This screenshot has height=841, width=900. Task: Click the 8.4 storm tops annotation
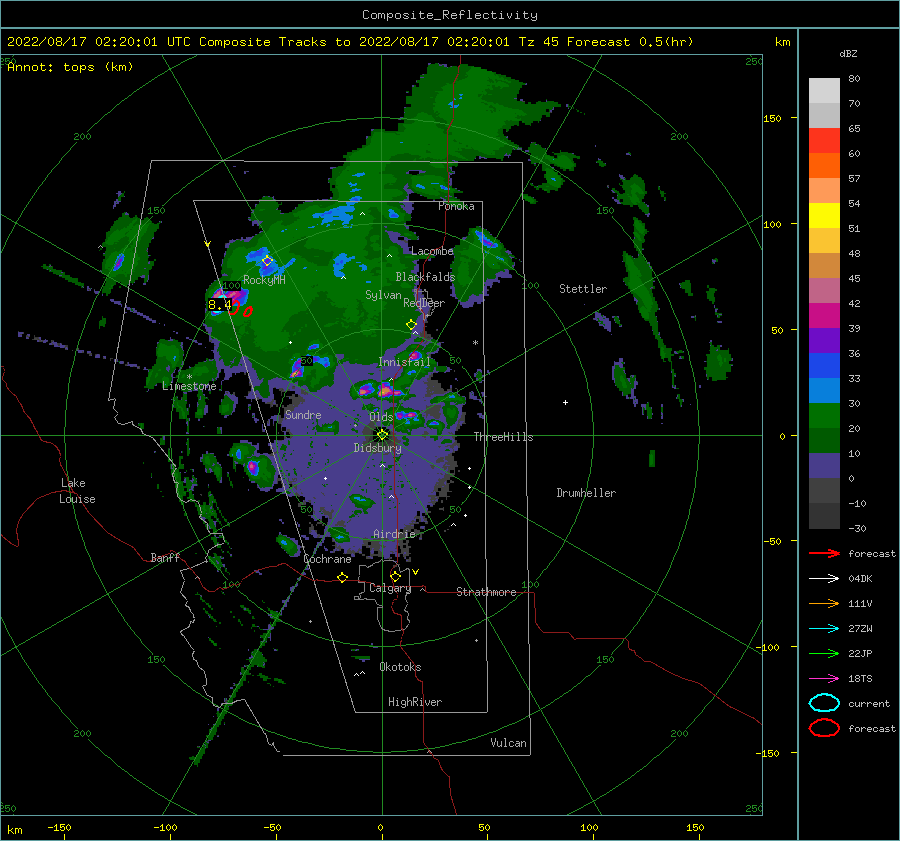pyautogui.click(x=220, y=305)
